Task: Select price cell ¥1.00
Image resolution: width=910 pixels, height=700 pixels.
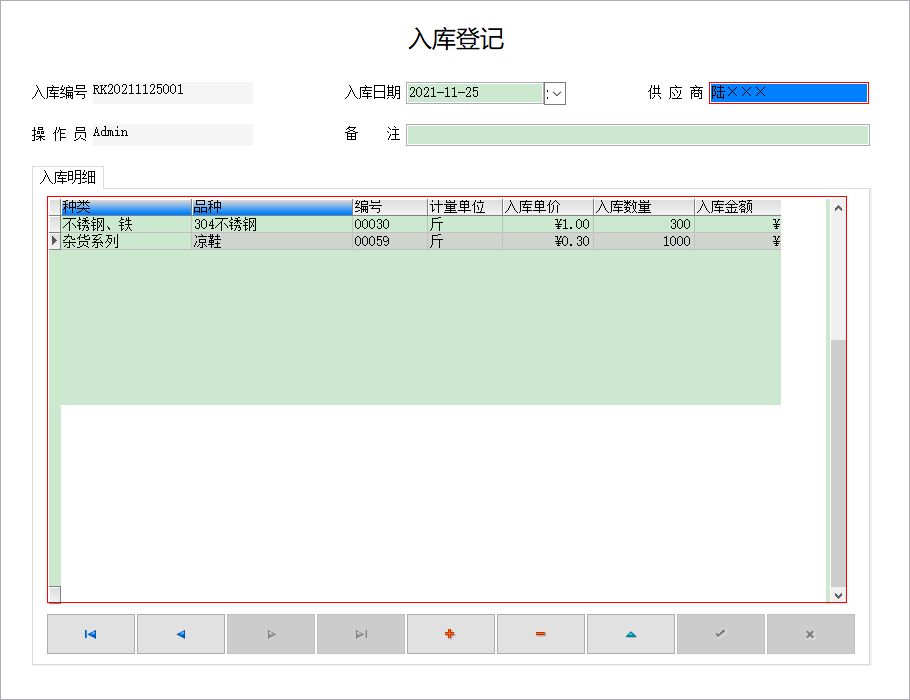Action: [x=548, y=224]
